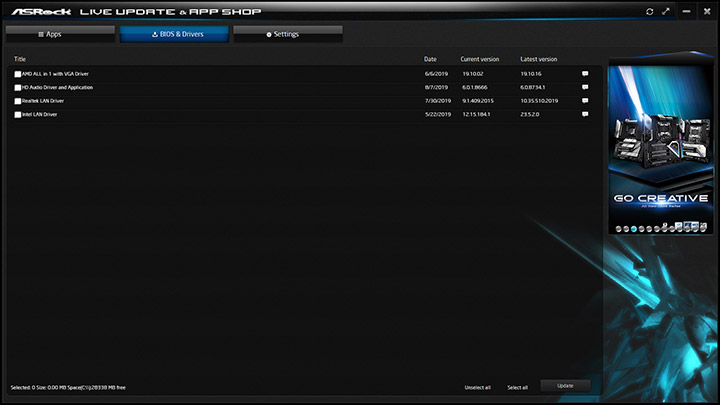Click the refresh icon in title bar
The image size is (720, 405).
[649, 11]
